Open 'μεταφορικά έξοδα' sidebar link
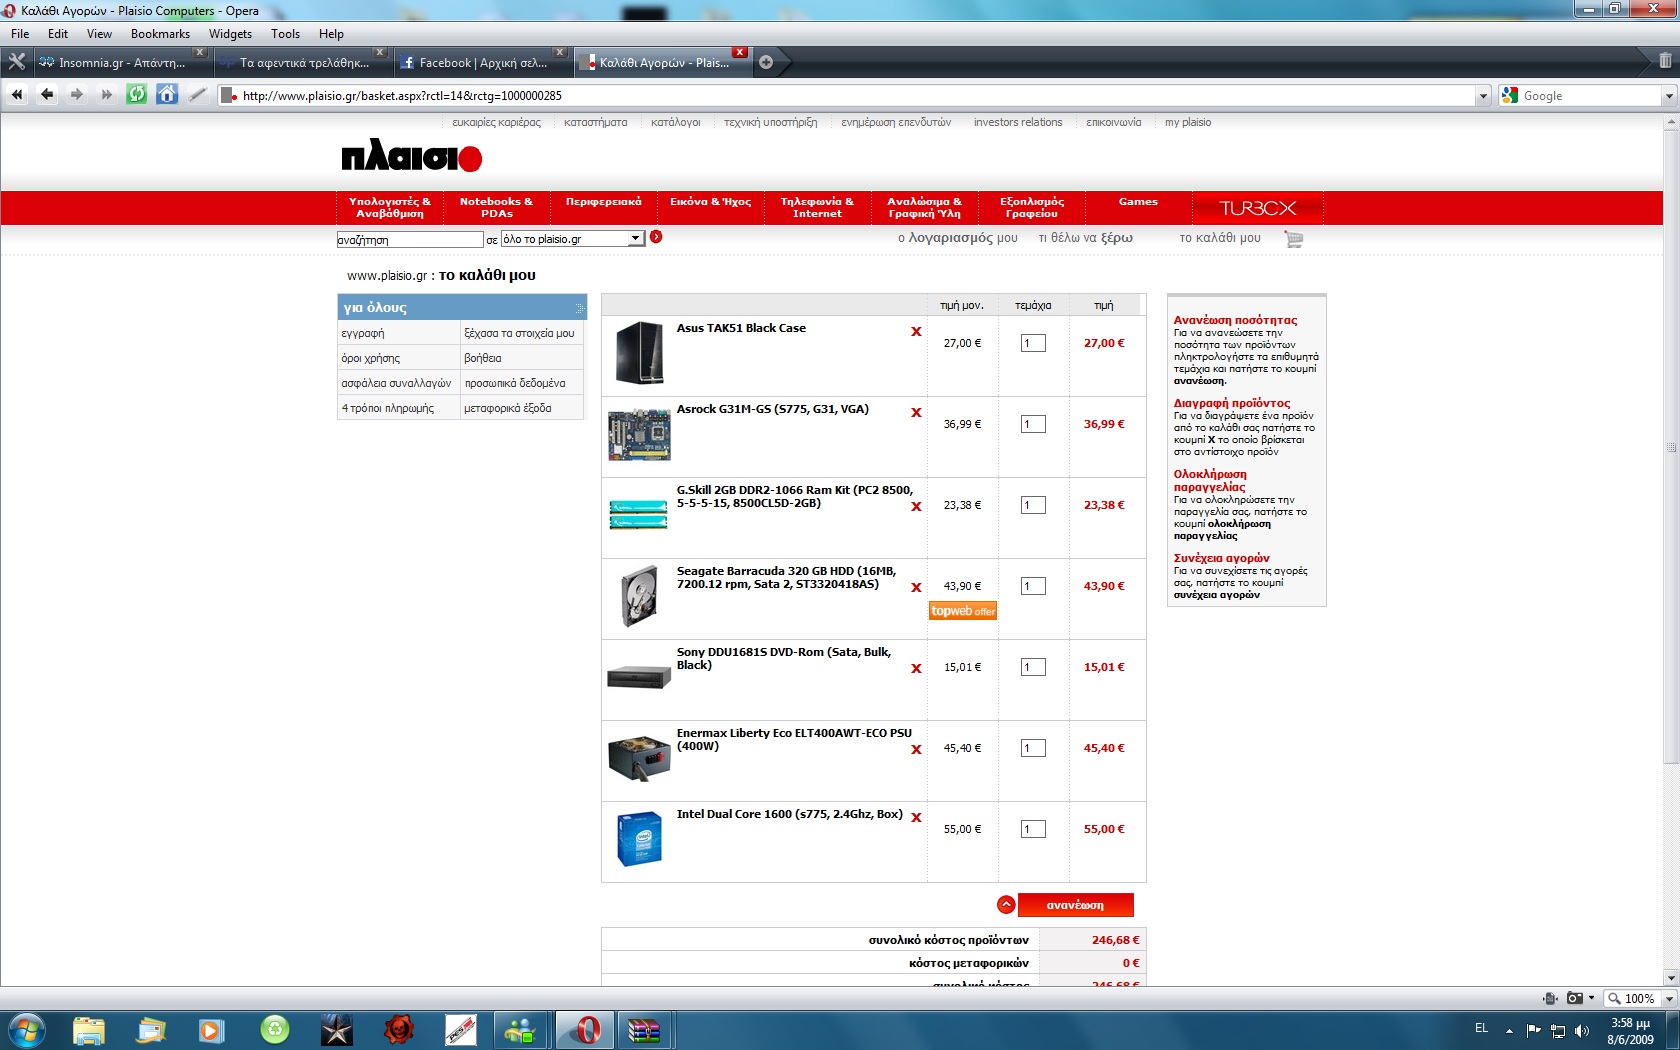Image resolution: width=1680 pixels, height=1050 pixels. tap(508, 408)
